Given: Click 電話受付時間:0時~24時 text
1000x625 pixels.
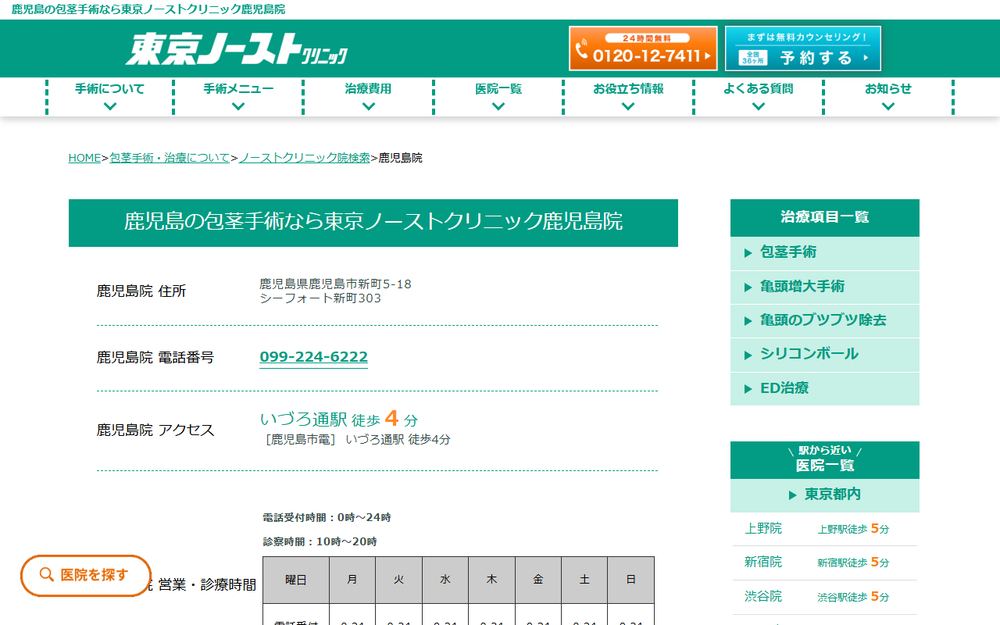Looking at the screenshot, I should (x=327, y=517).
